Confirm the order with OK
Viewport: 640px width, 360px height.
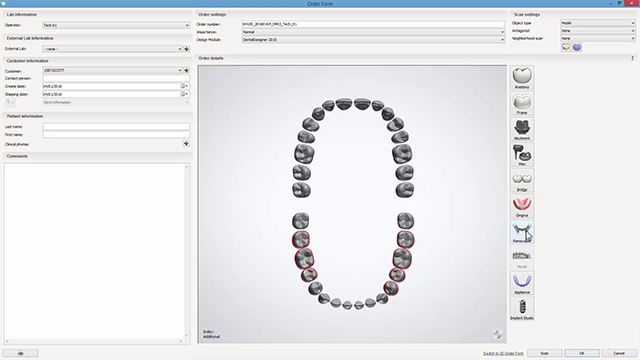pos(582,353)
